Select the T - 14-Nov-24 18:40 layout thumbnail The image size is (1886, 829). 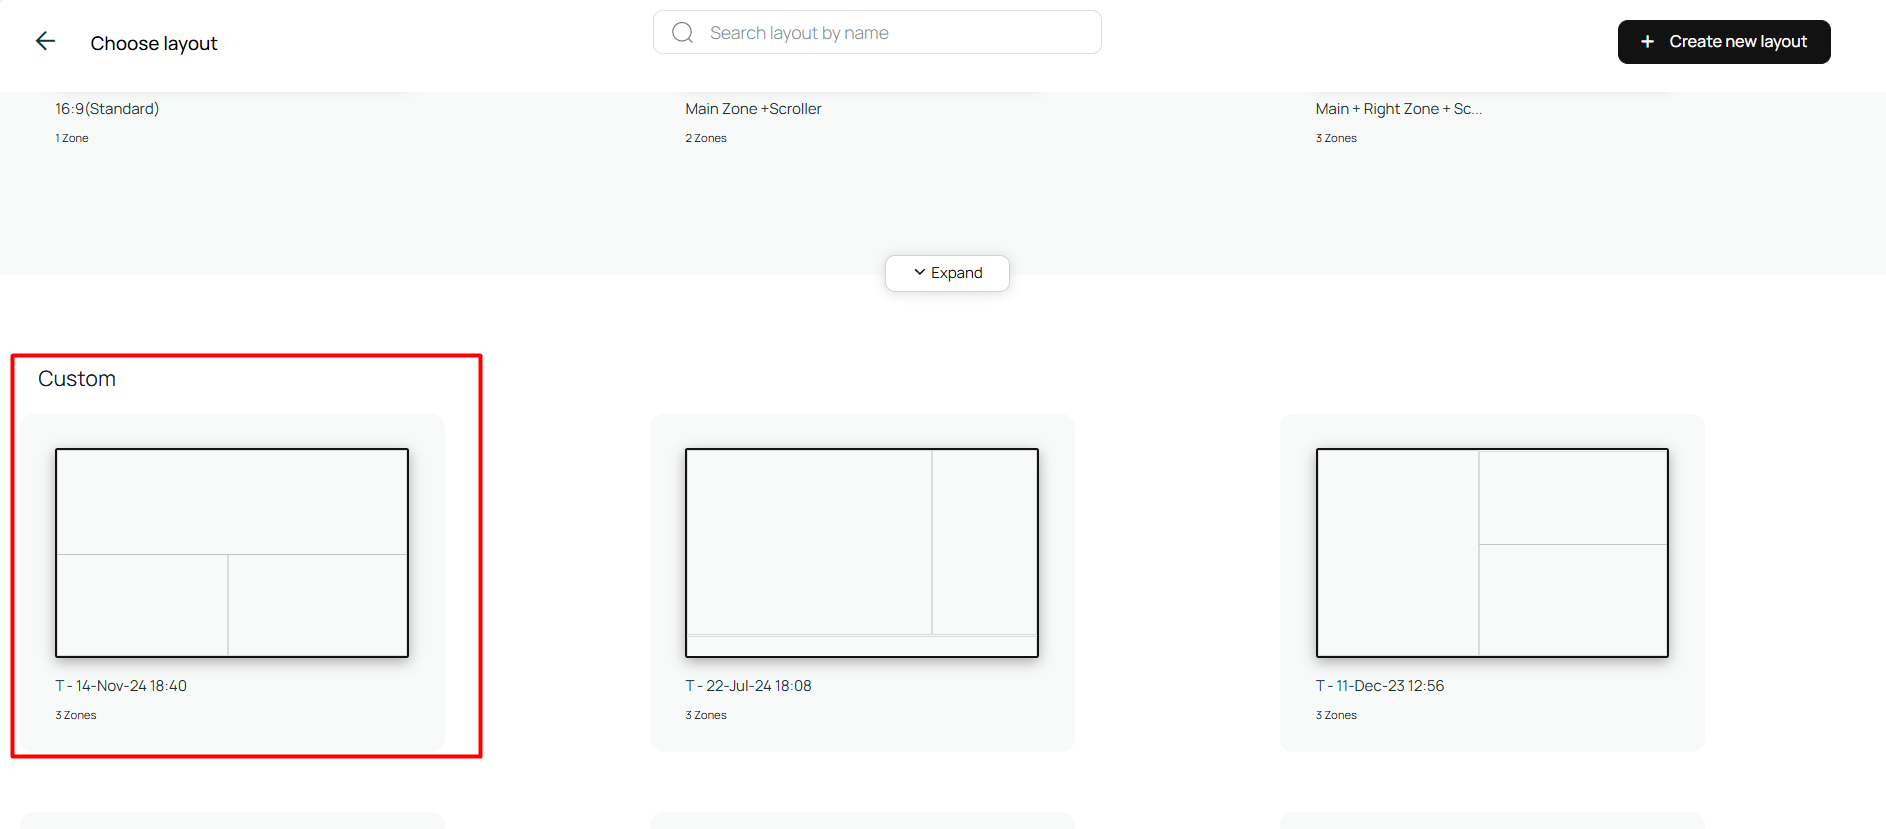coord(232,553)
